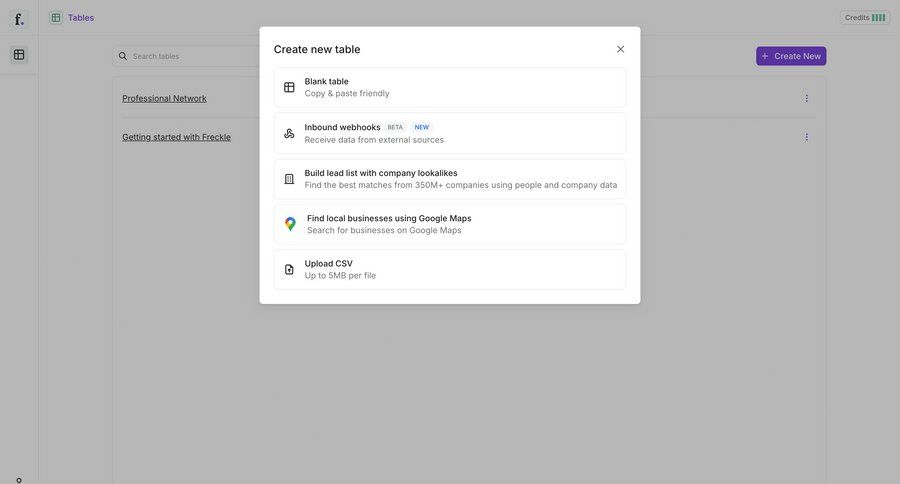900x484 pixels.
Task: Click the 'Up to 5MB per file' text
Action: coord(340,276)
